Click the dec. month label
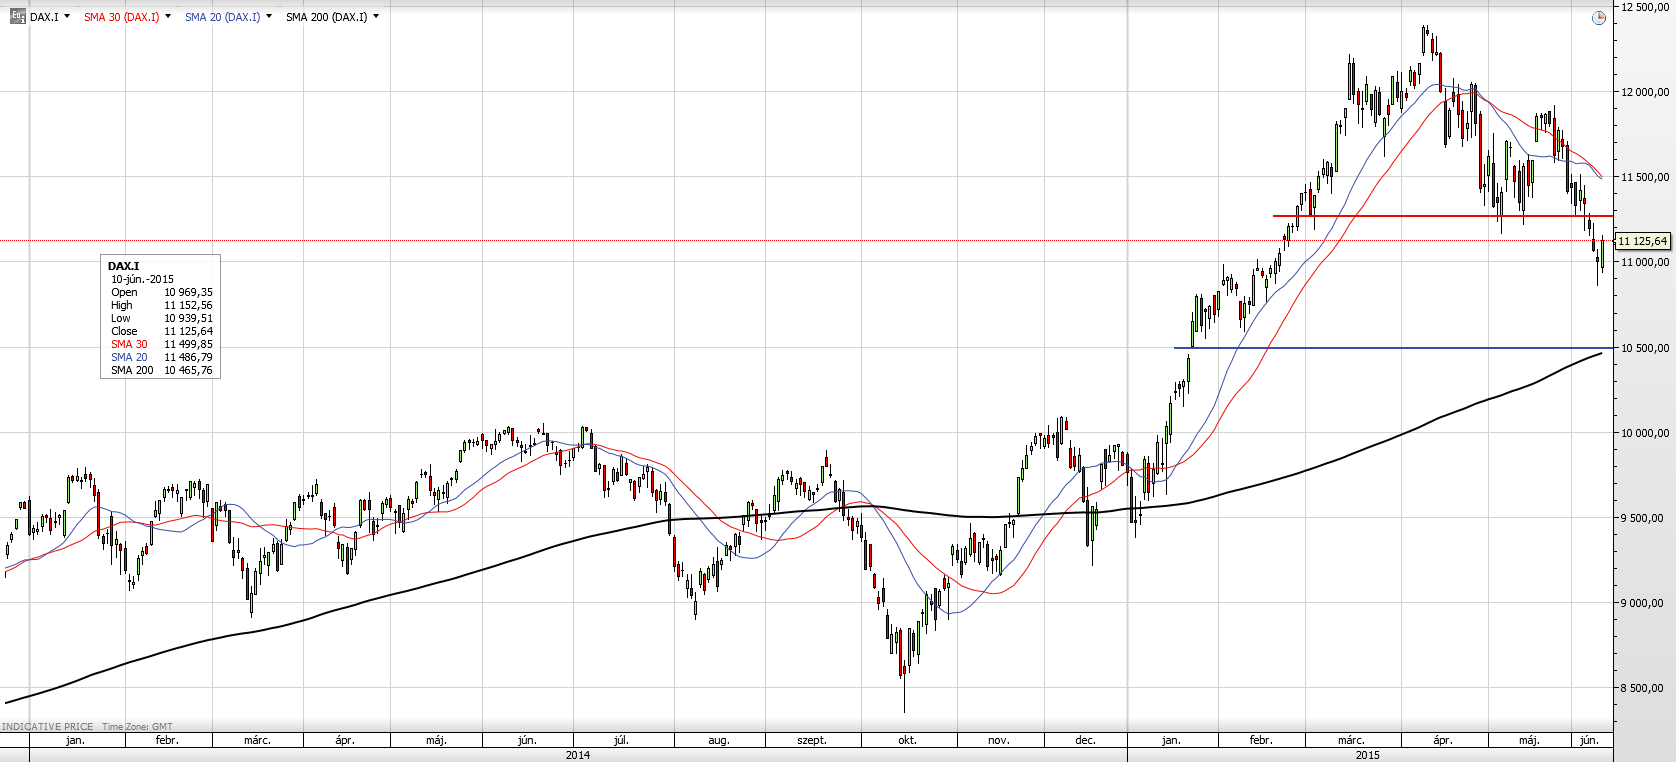Screen dimensions: 1676x762 click(x=1085, y=740)
